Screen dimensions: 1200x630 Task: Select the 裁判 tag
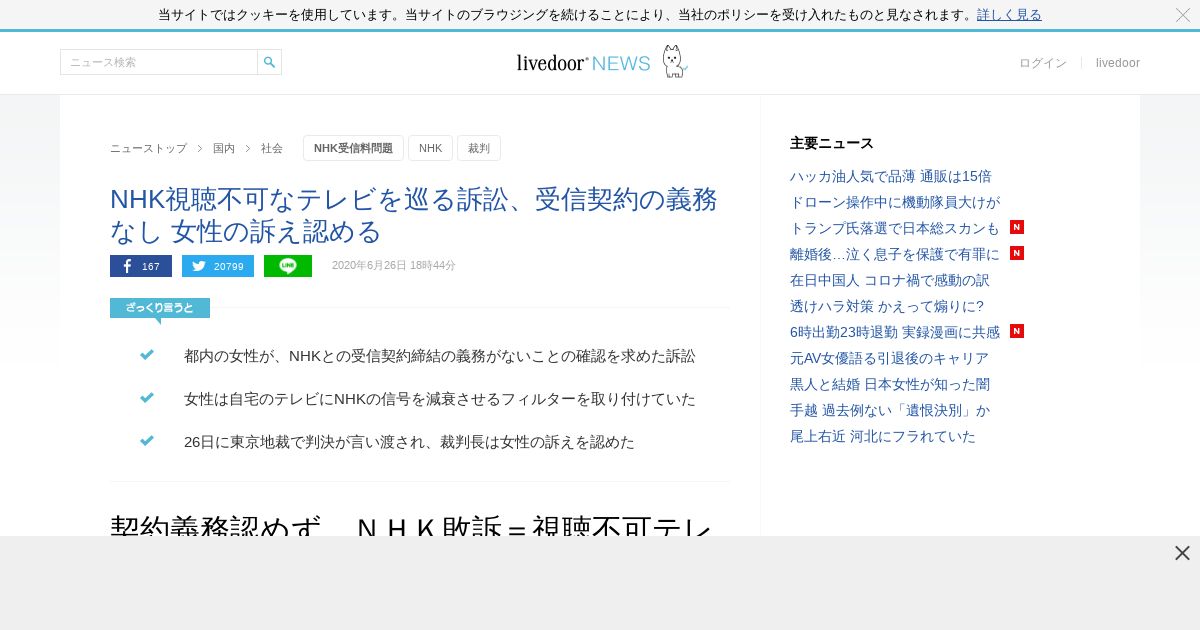coord(479,148)
